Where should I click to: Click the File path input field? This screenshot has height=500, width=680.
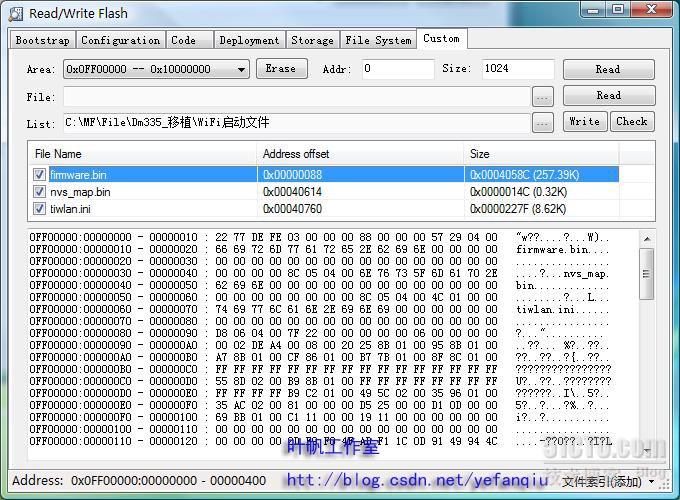[297, 96]
